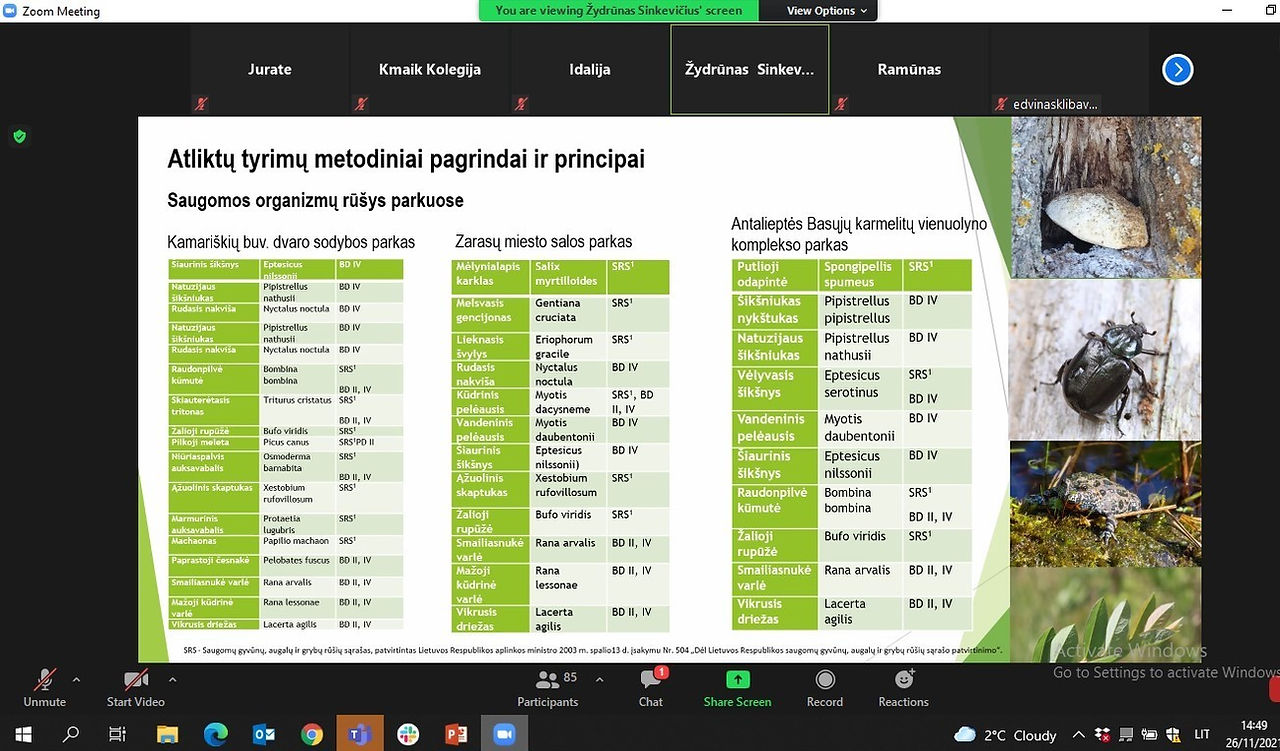Click the 'Pipistrellus pipistrellus' table cell
This screenshot has height=751, width=1280.
point(862,309)
